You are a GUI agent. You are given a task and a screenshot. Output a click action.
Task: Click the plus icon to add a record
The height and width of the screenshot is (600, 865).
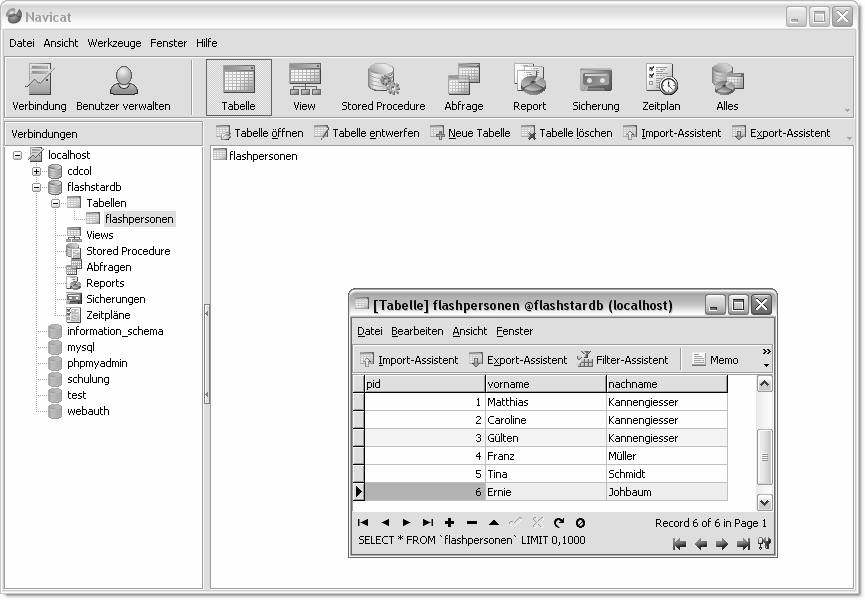click(449, 522)
